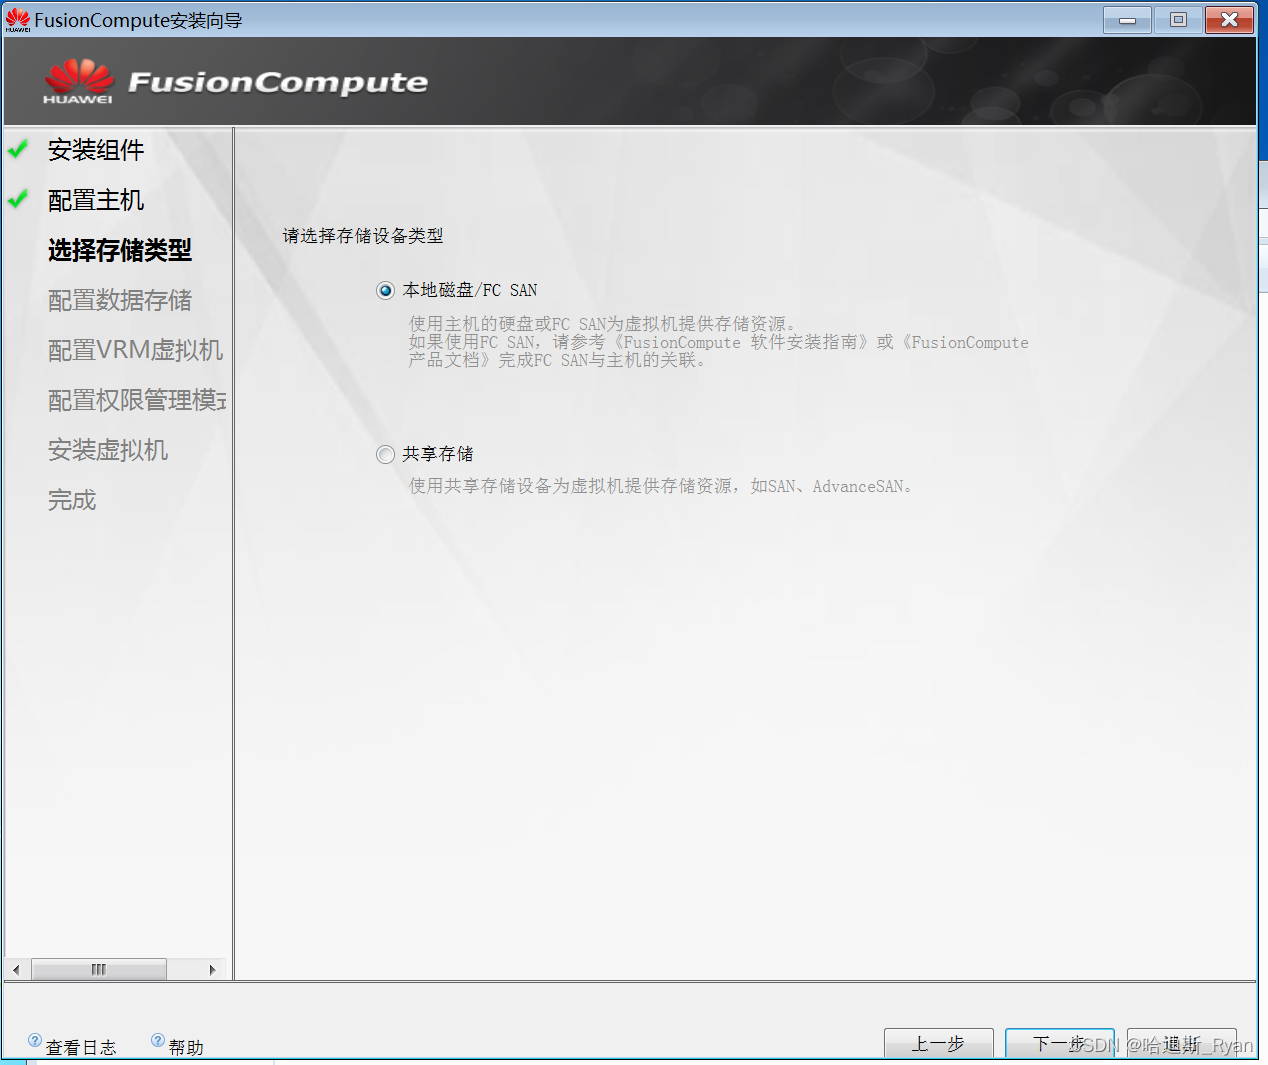Click the heading 请选择存储设备类型

pyautogui.click(x=363, y=236)
